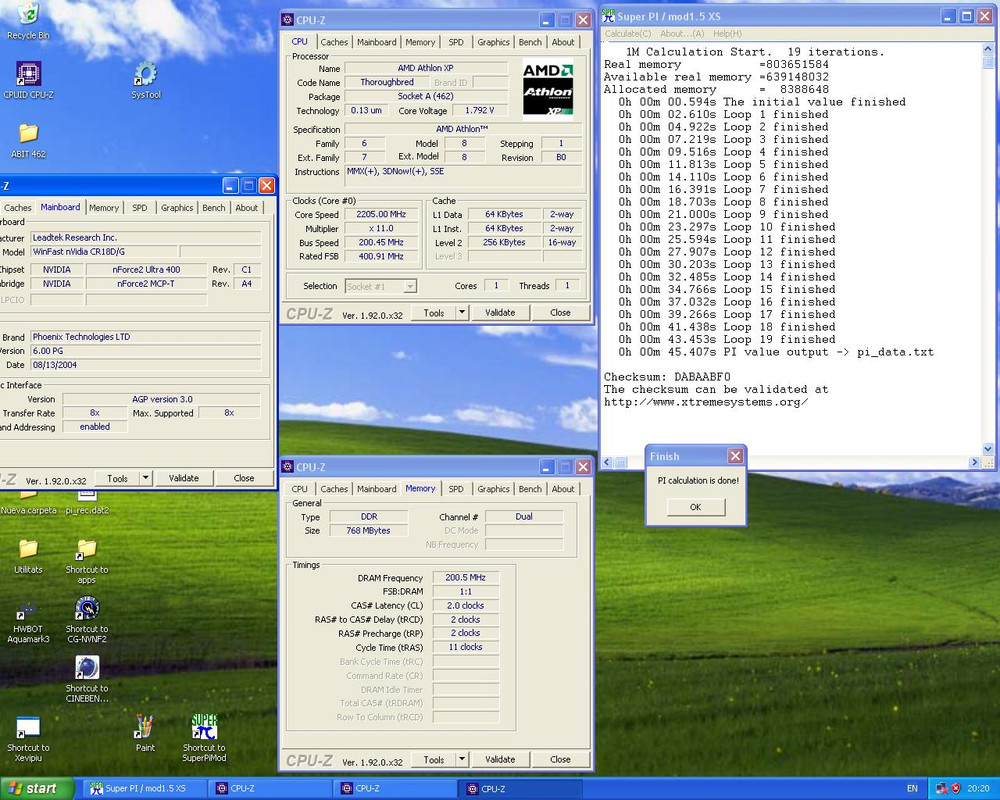Click the Checksum: DABAABF0 line
Screen dimensions: 1000x800
point(667,377)
